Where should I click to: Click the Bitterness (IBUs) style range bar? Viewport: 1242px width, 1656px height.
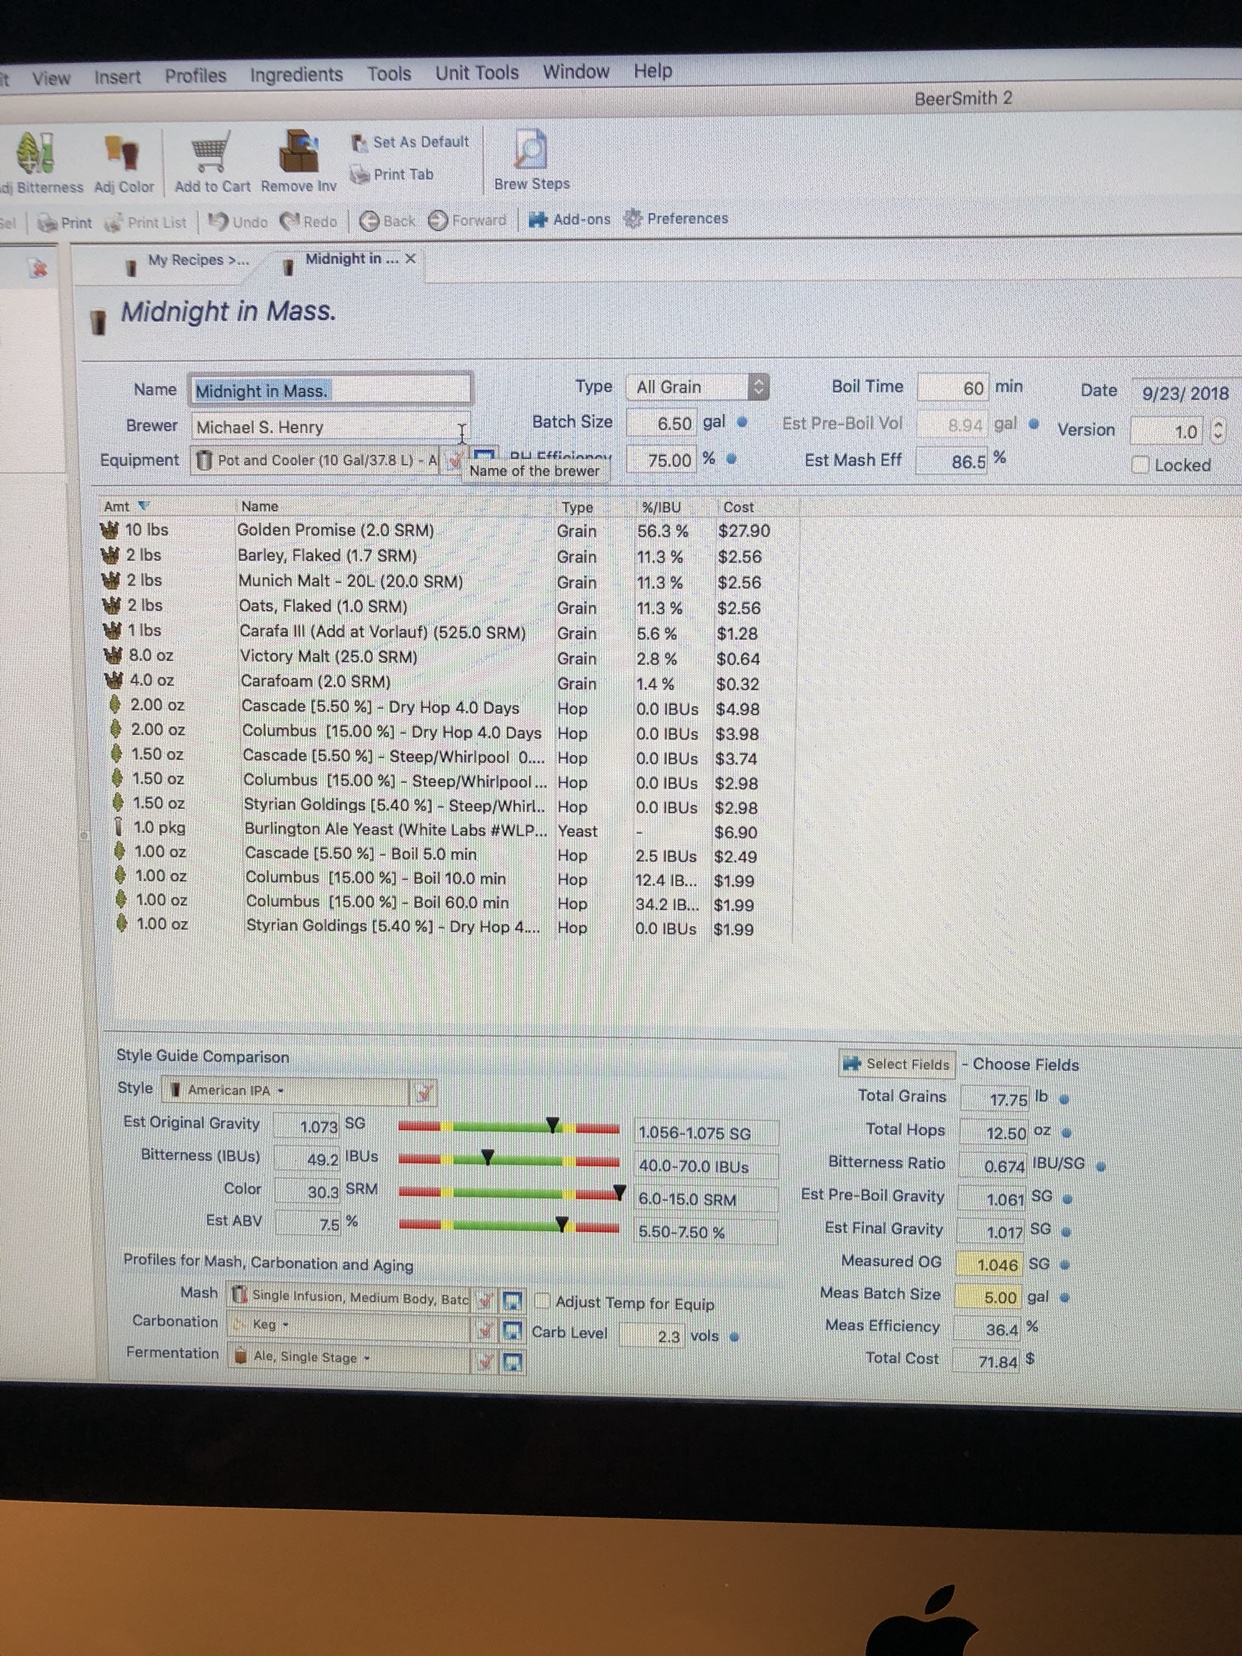[x=508, y=1160]
